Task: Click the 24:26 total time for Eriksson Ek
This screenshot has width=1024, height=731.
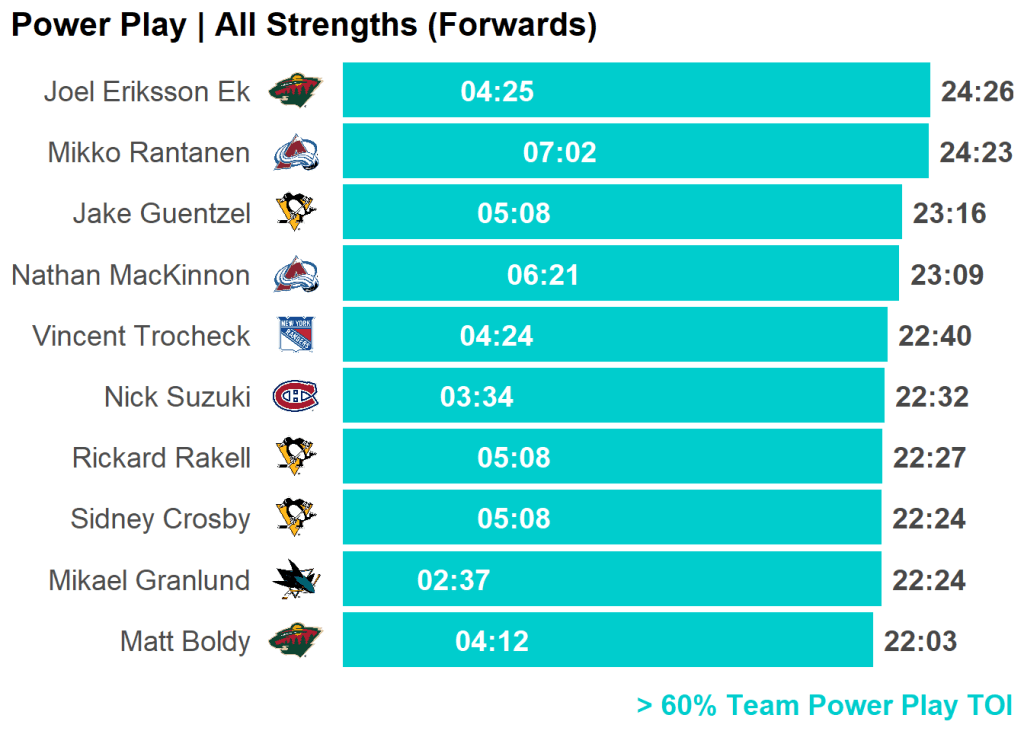Action: (977, 92)
